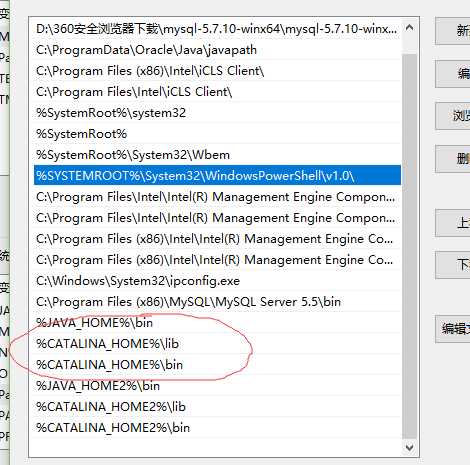Screen dimensions: 470x465
Task: Select the MySQL Server 5.5\bin entry
Action: tap(217, 302)
